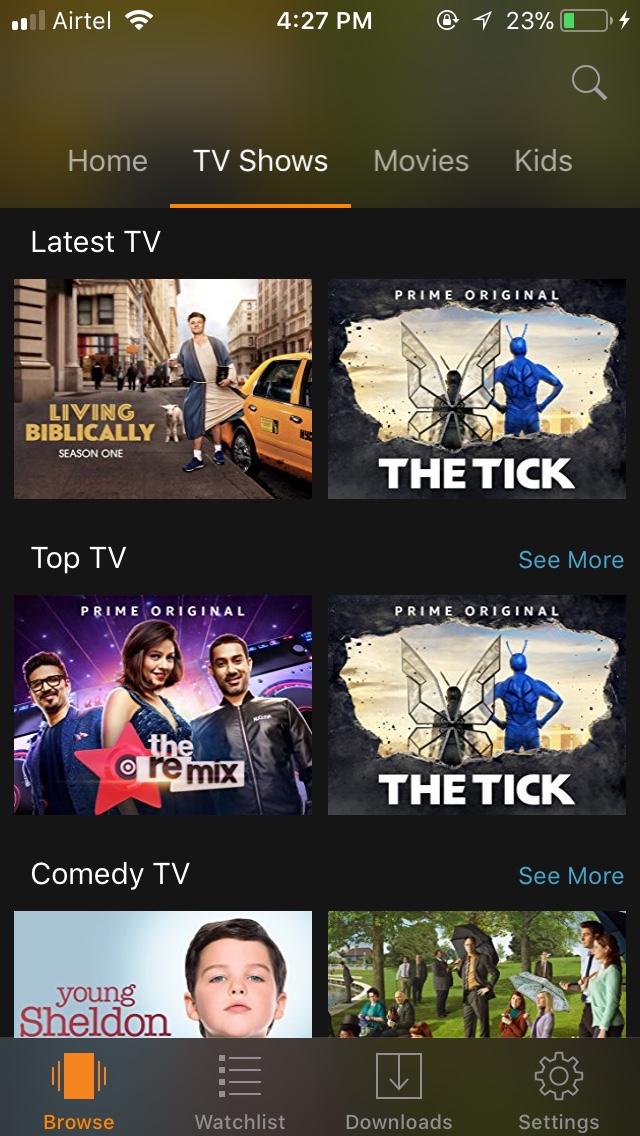Open Living Biblically thumbnail
The height and width of the screenshot is (1136, 640).
coord(163,389)
